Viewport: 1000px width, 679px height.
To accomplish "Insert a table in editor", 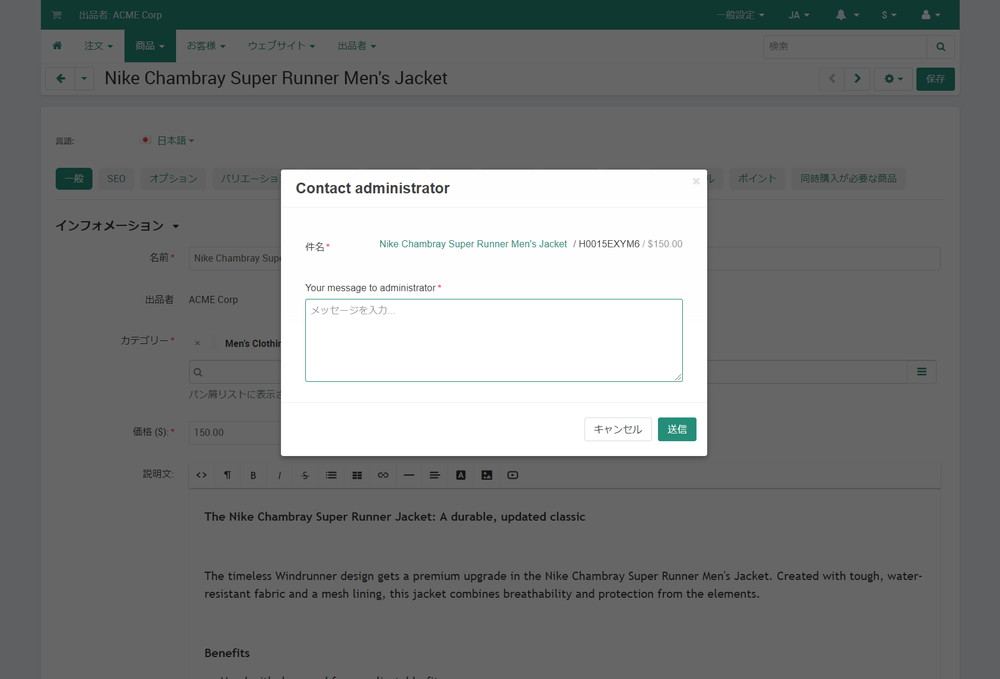I will click(x=357, y=475).
